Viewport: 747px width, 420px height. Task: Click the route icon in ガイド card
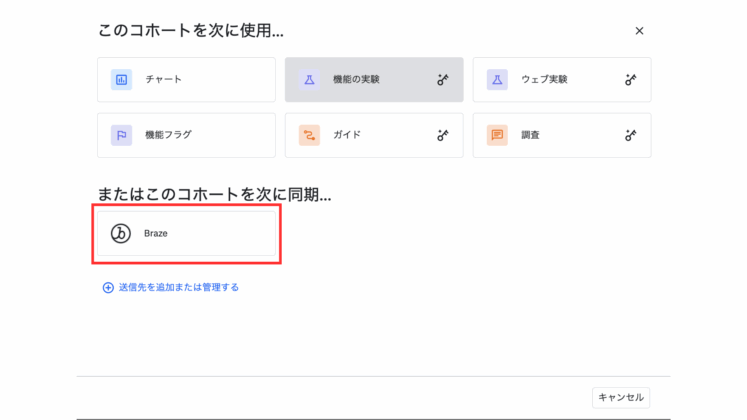click(309, 135)
